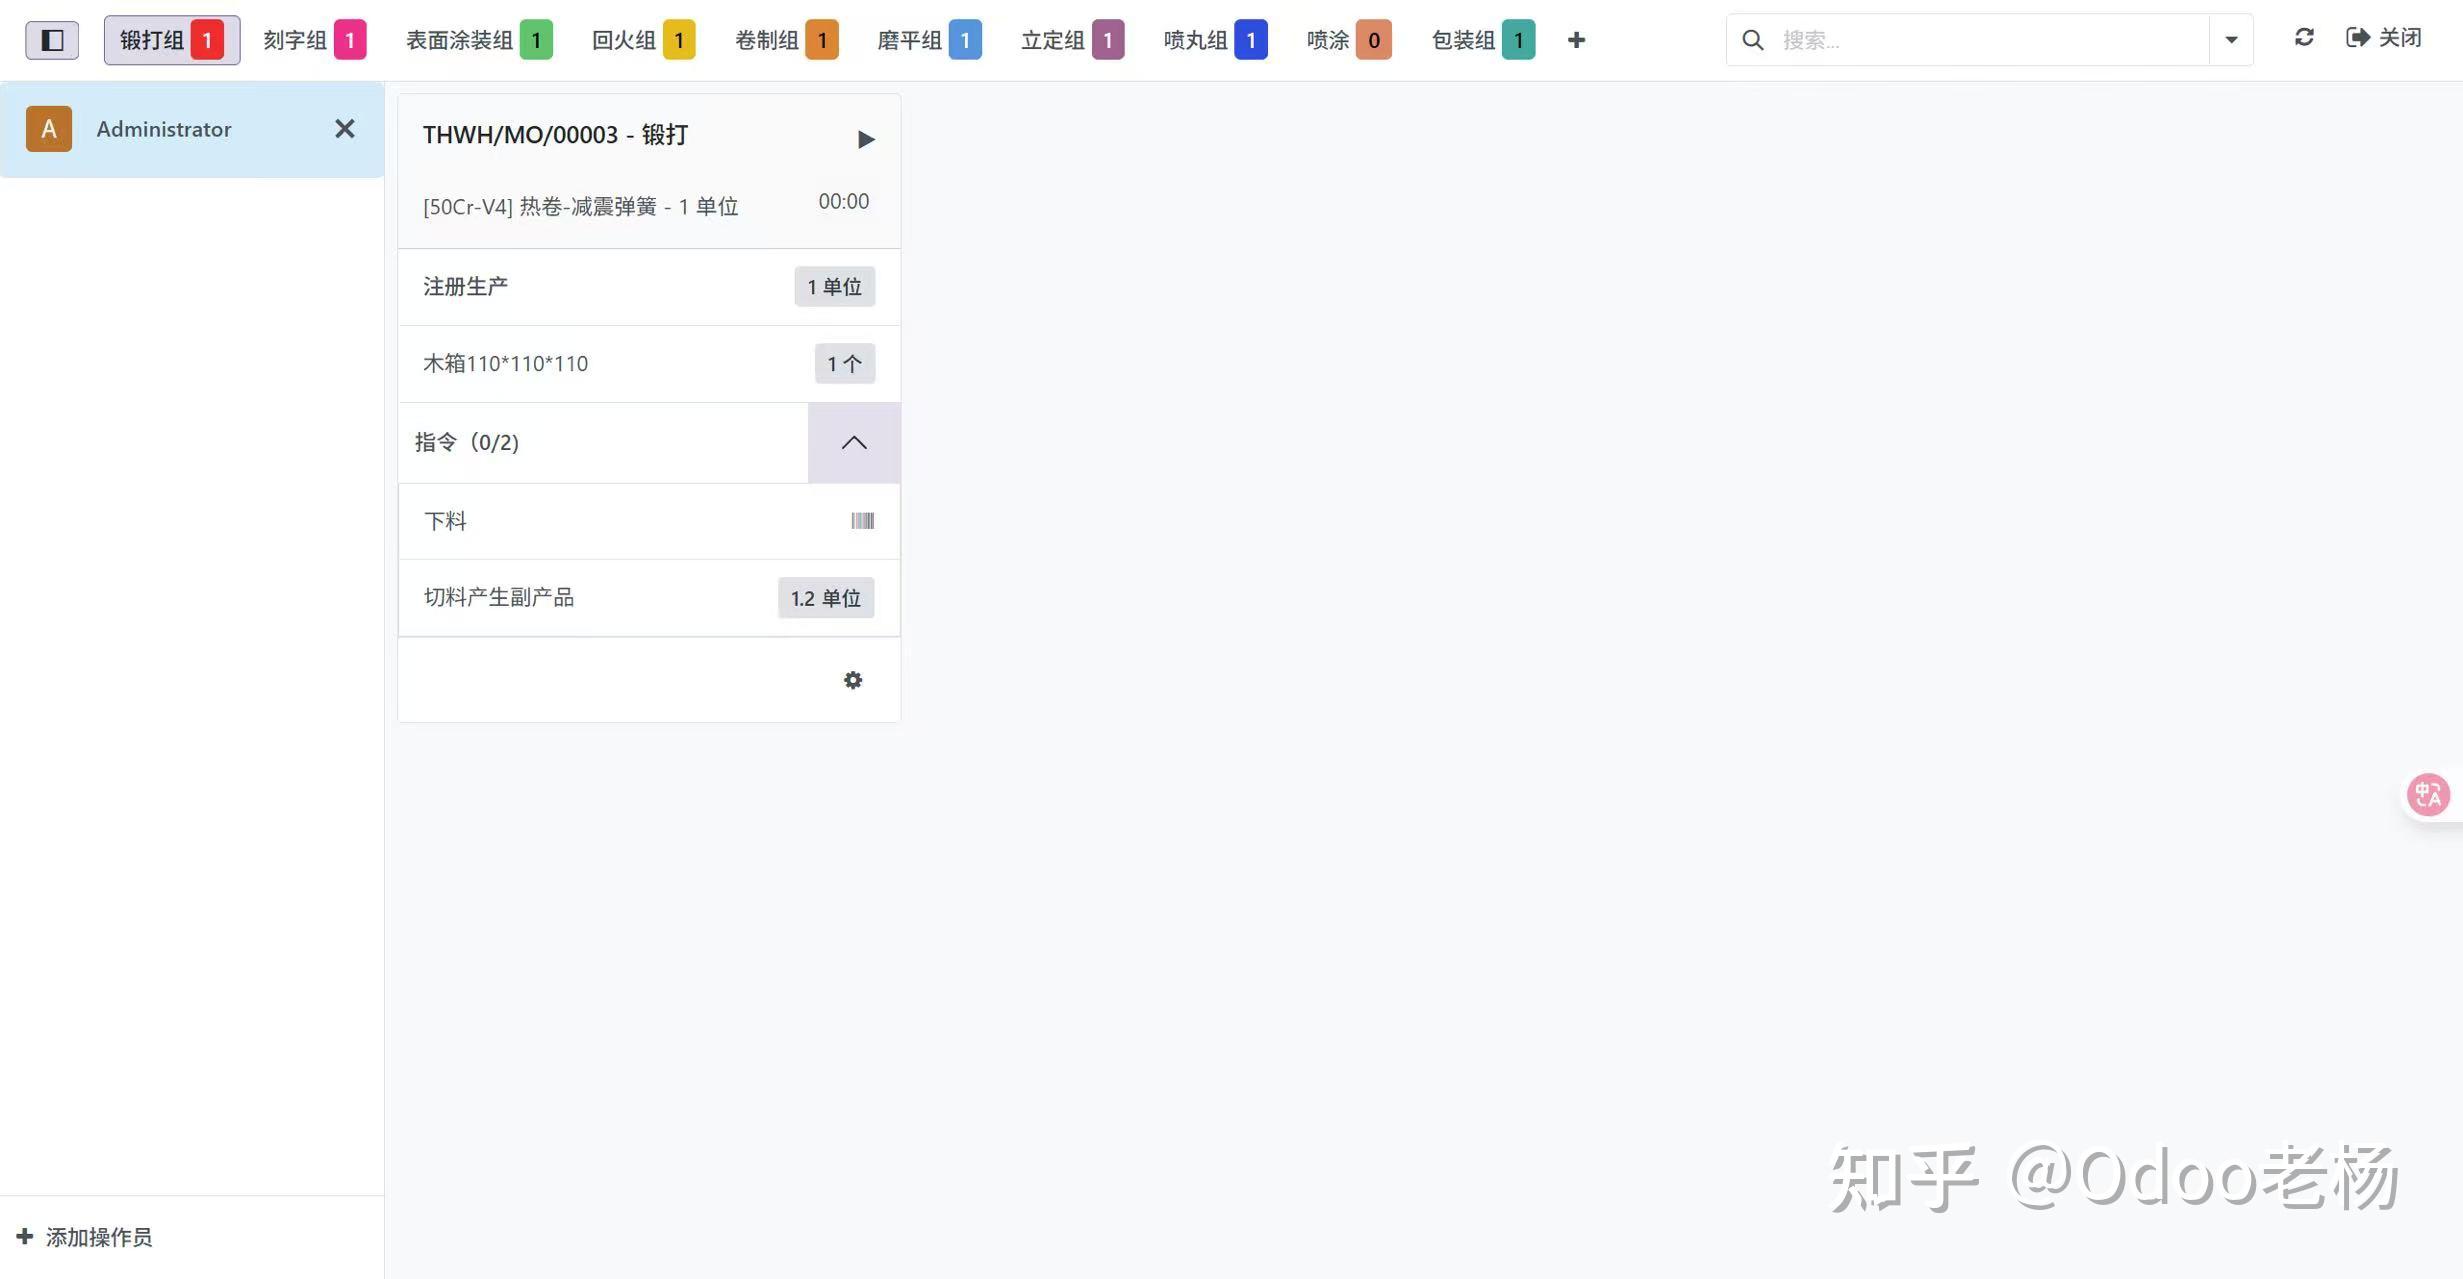
Task: Click the 关闭 exit button
Action: pos(2384,38)
